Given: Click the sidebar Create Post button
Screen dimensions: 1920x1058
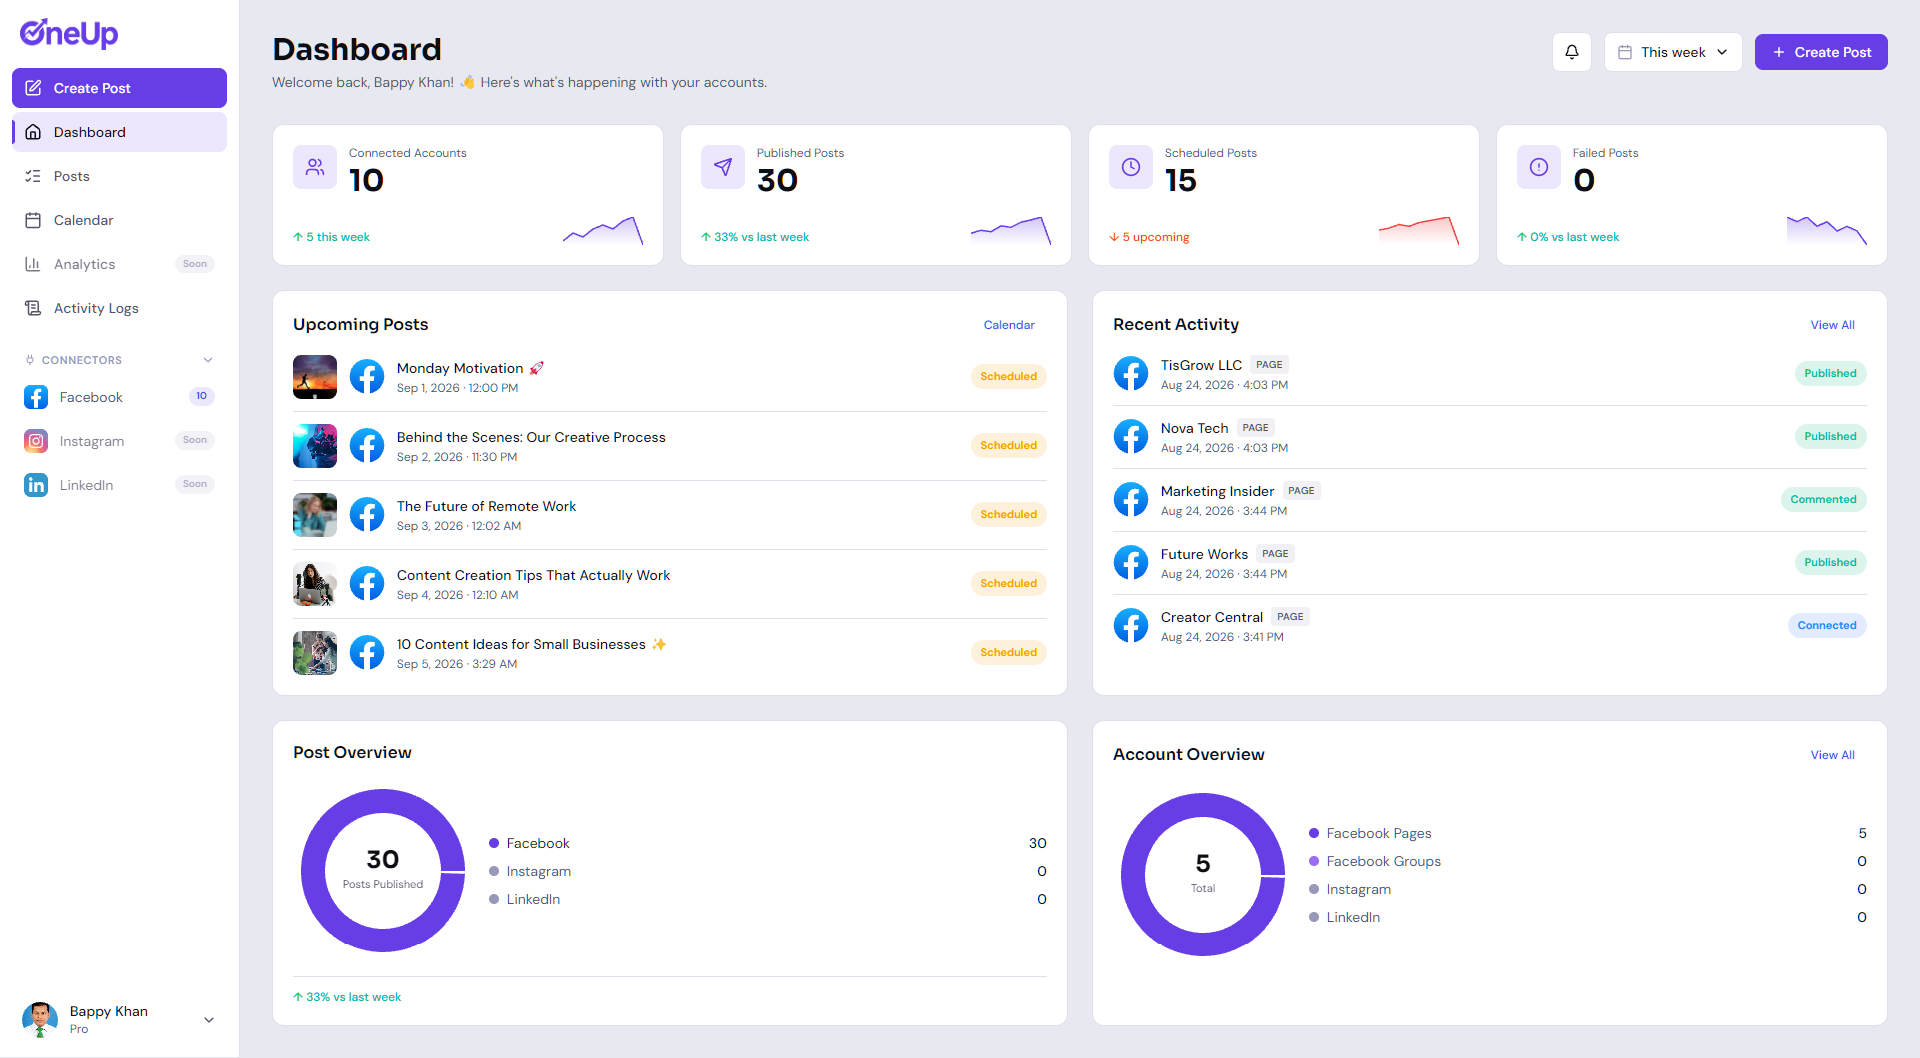Looking at the screenshot, I should click(x=119, y=88).
